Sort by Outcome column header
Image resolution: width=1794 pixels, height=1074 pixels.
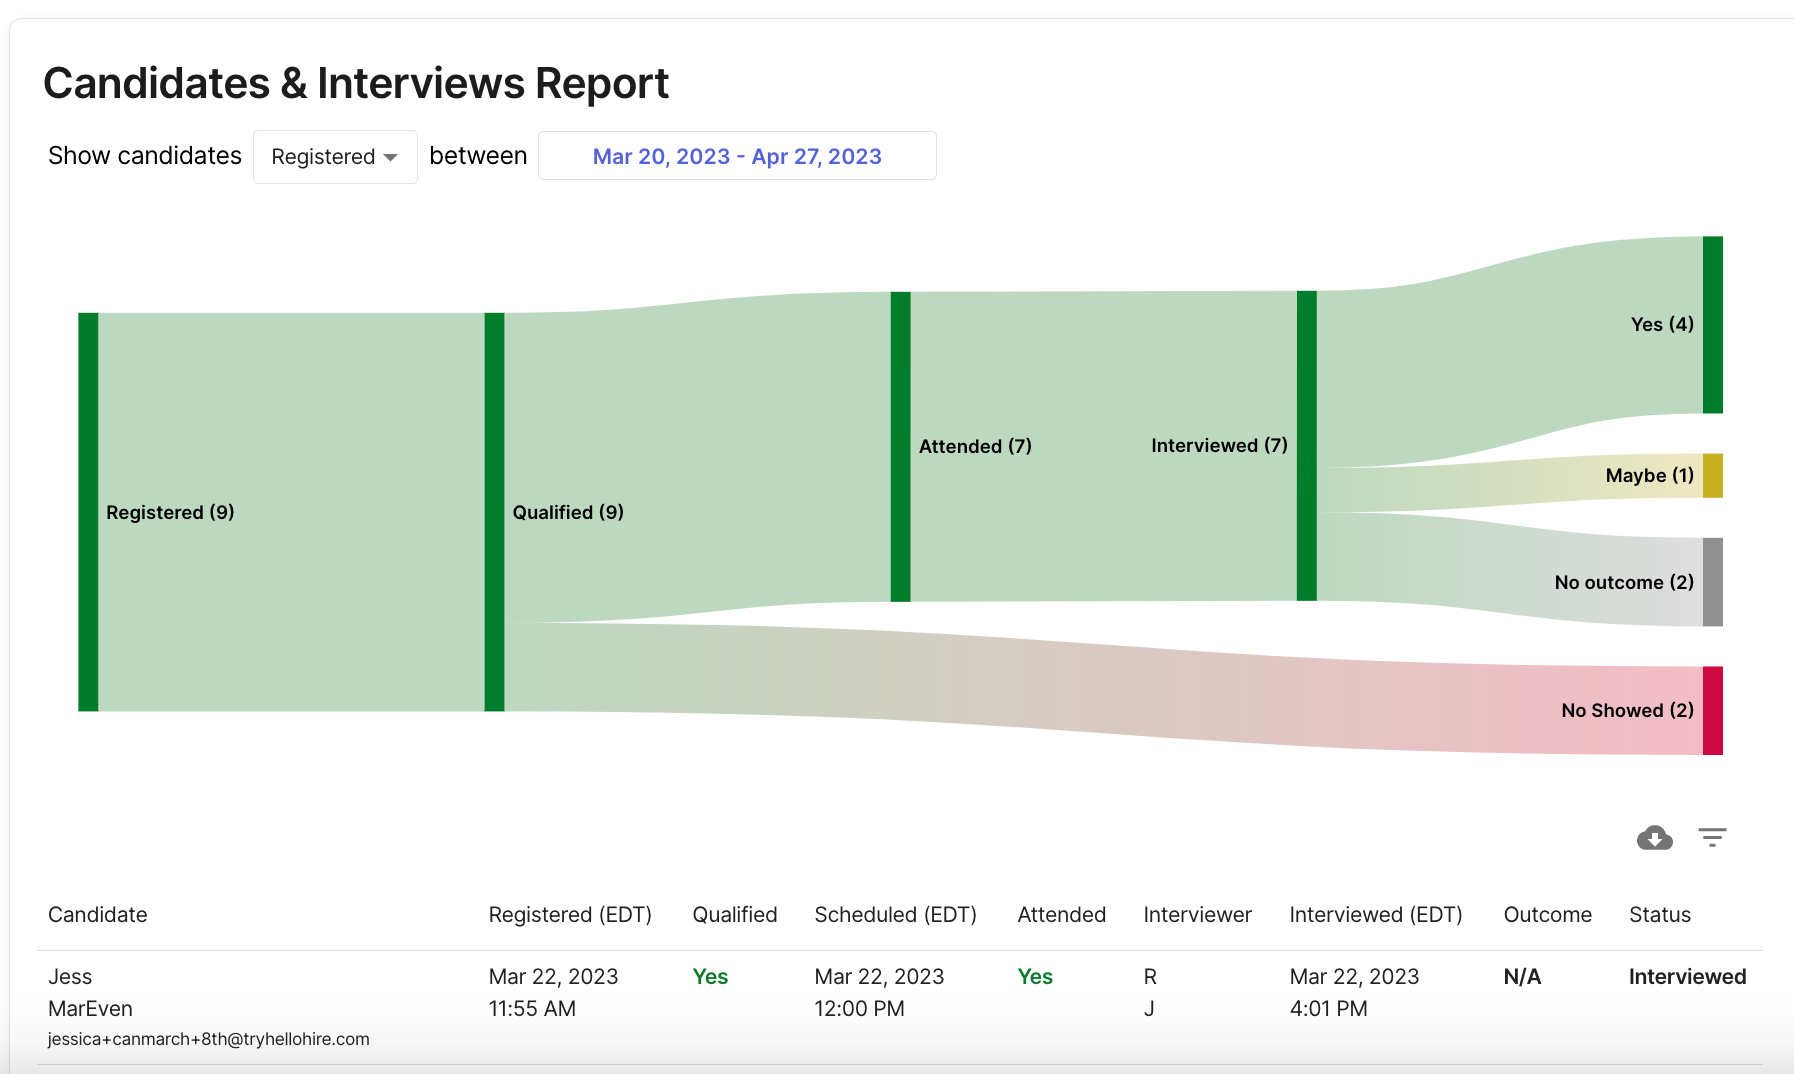click(x=1548, y=915)
